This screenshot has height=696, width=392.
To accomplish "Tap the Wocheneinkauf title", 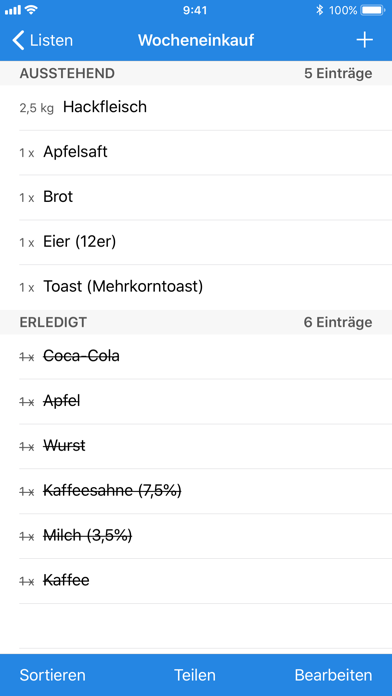I will click(x=196, y=40).
